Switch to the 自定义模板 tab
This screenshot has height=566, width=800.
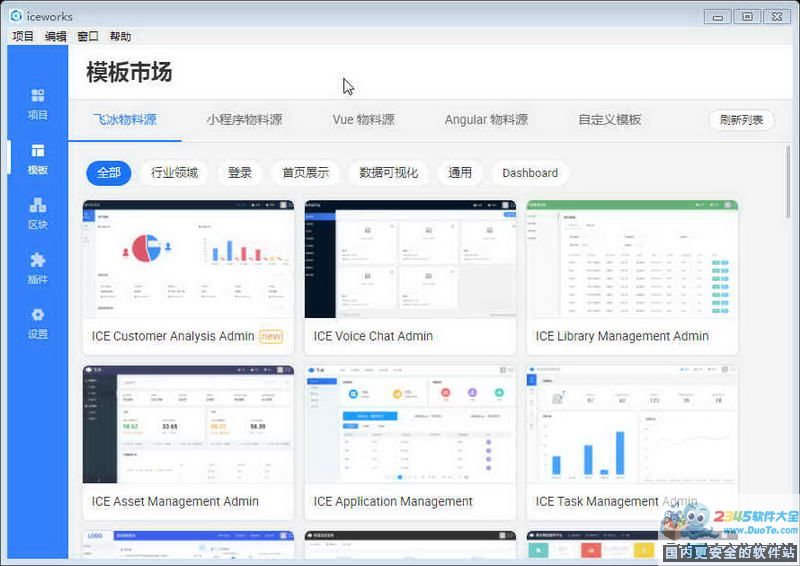[x=610, y=119]
